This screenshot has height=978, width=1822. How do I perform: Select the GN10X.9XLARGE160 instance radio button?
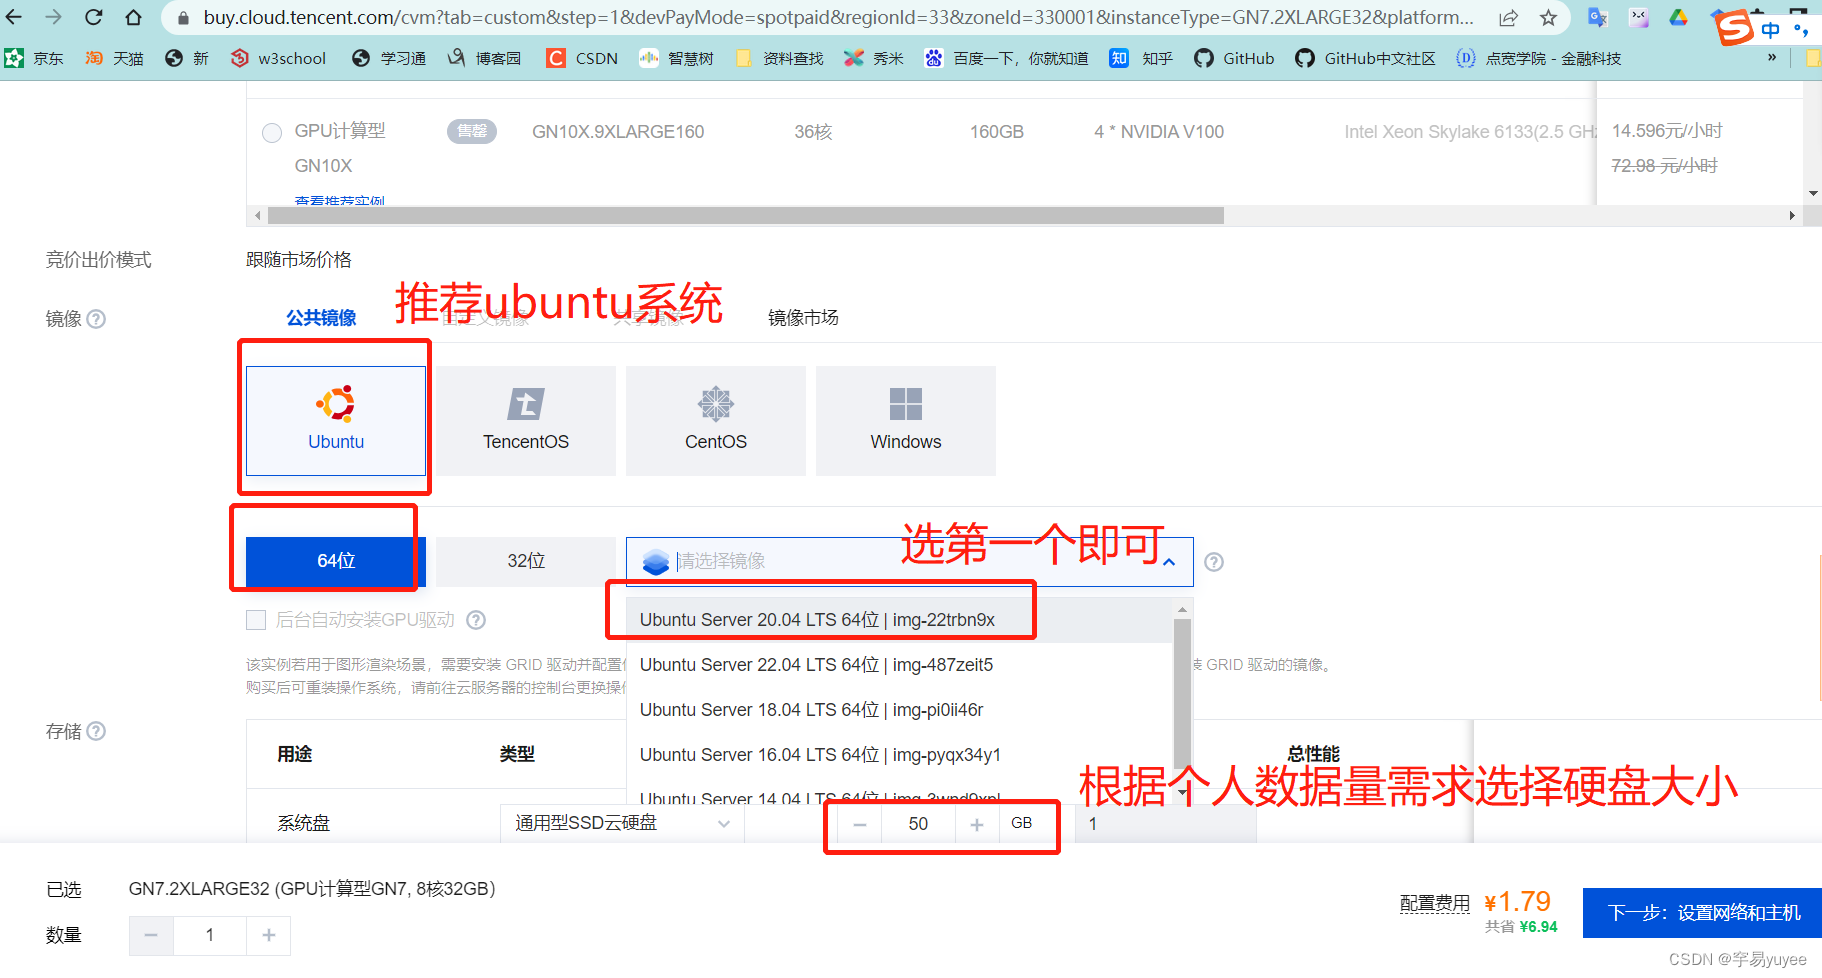pos(272,133)
